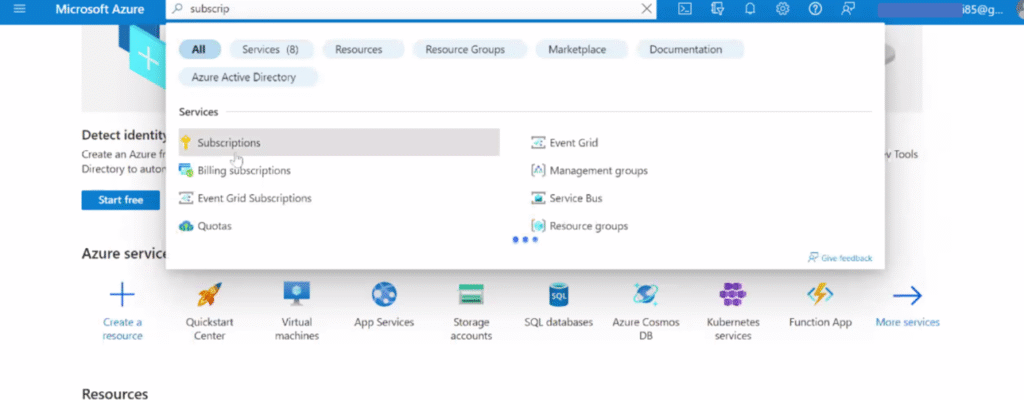
Task: Open Directories and subscriptions filter icon
Action: pos(718,9)
